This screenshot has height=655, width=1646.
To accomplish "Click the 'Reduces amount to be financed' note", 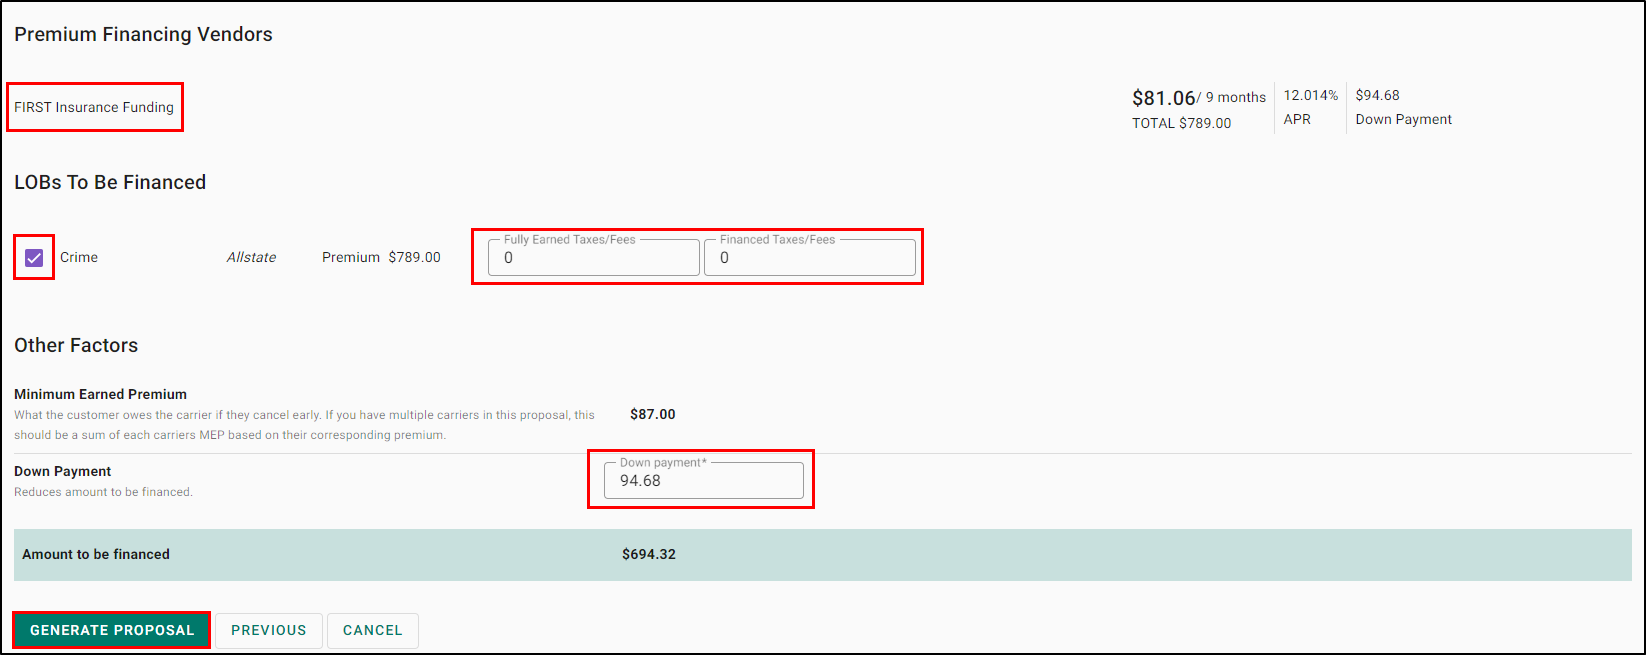I will pyautogui.click(x=103, y=492).
